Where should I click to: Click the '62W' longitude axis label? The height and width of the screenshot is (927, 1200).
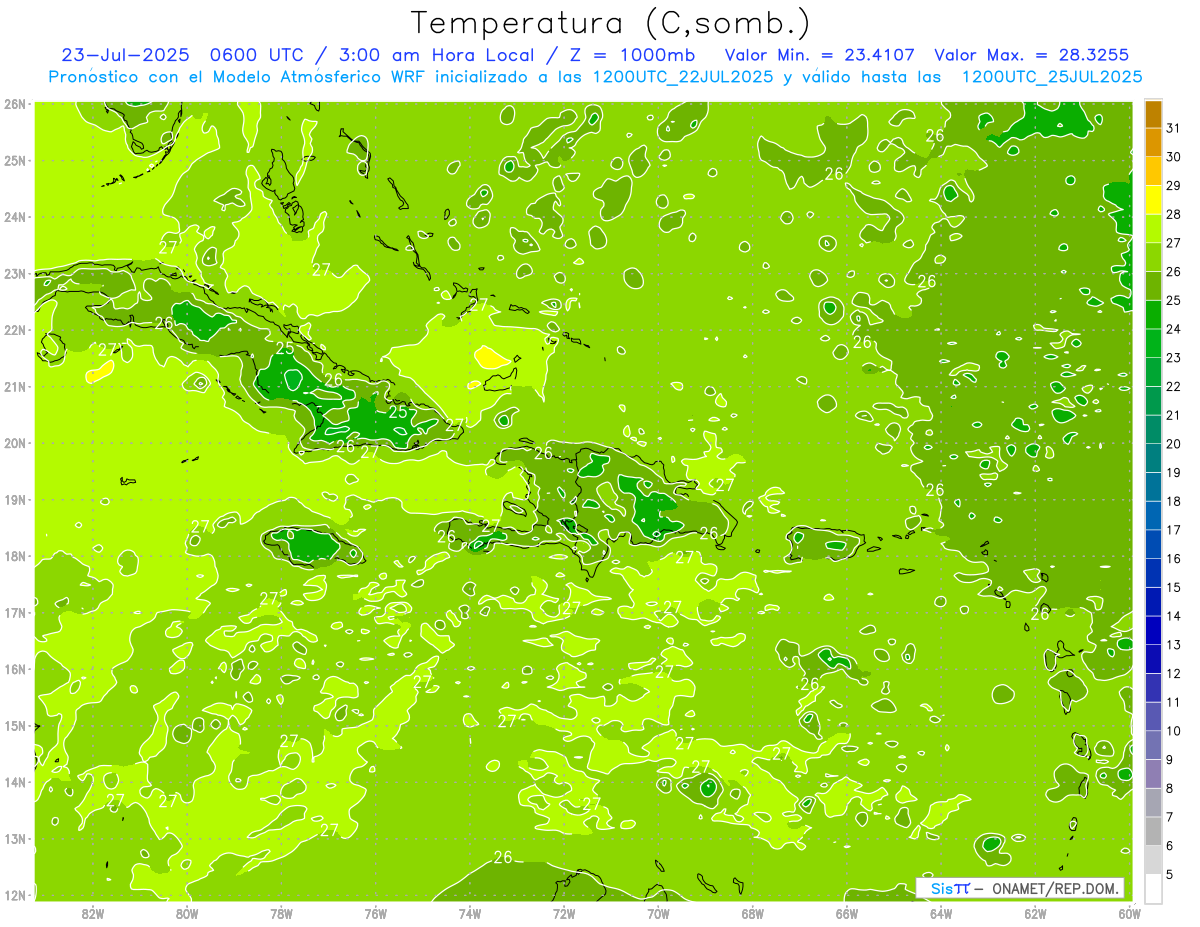point(1035,913)
